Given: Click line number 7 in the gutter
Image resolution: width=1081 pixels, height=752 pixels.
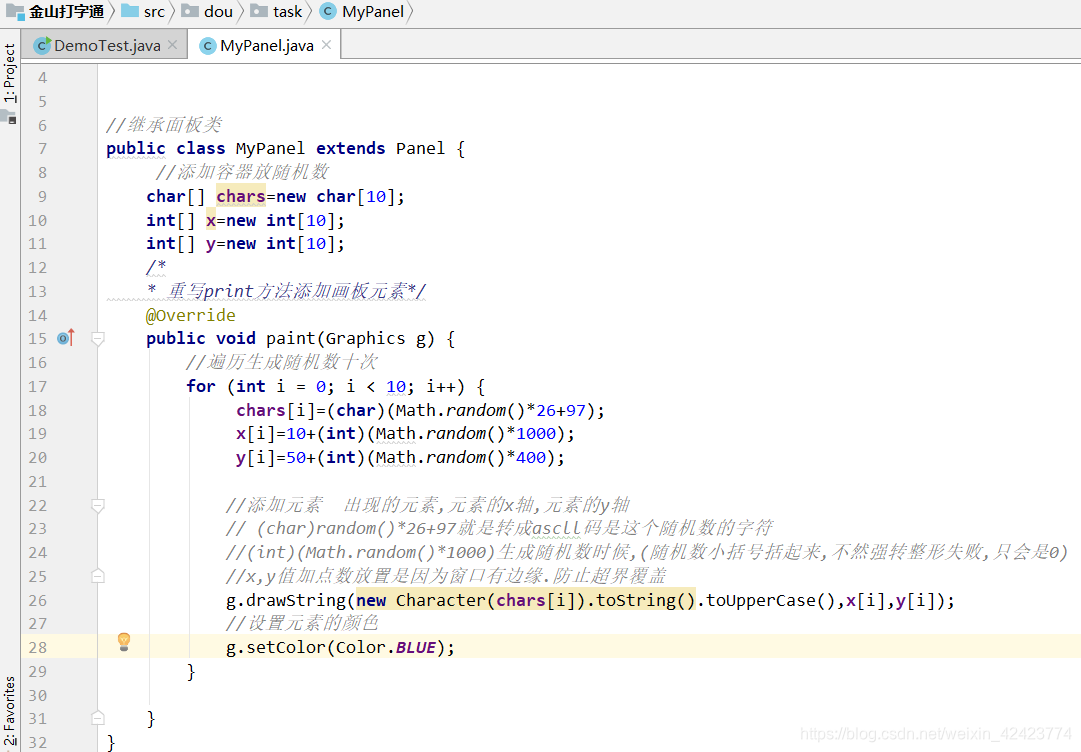Looking at the screenshot, I should [43, 149].
